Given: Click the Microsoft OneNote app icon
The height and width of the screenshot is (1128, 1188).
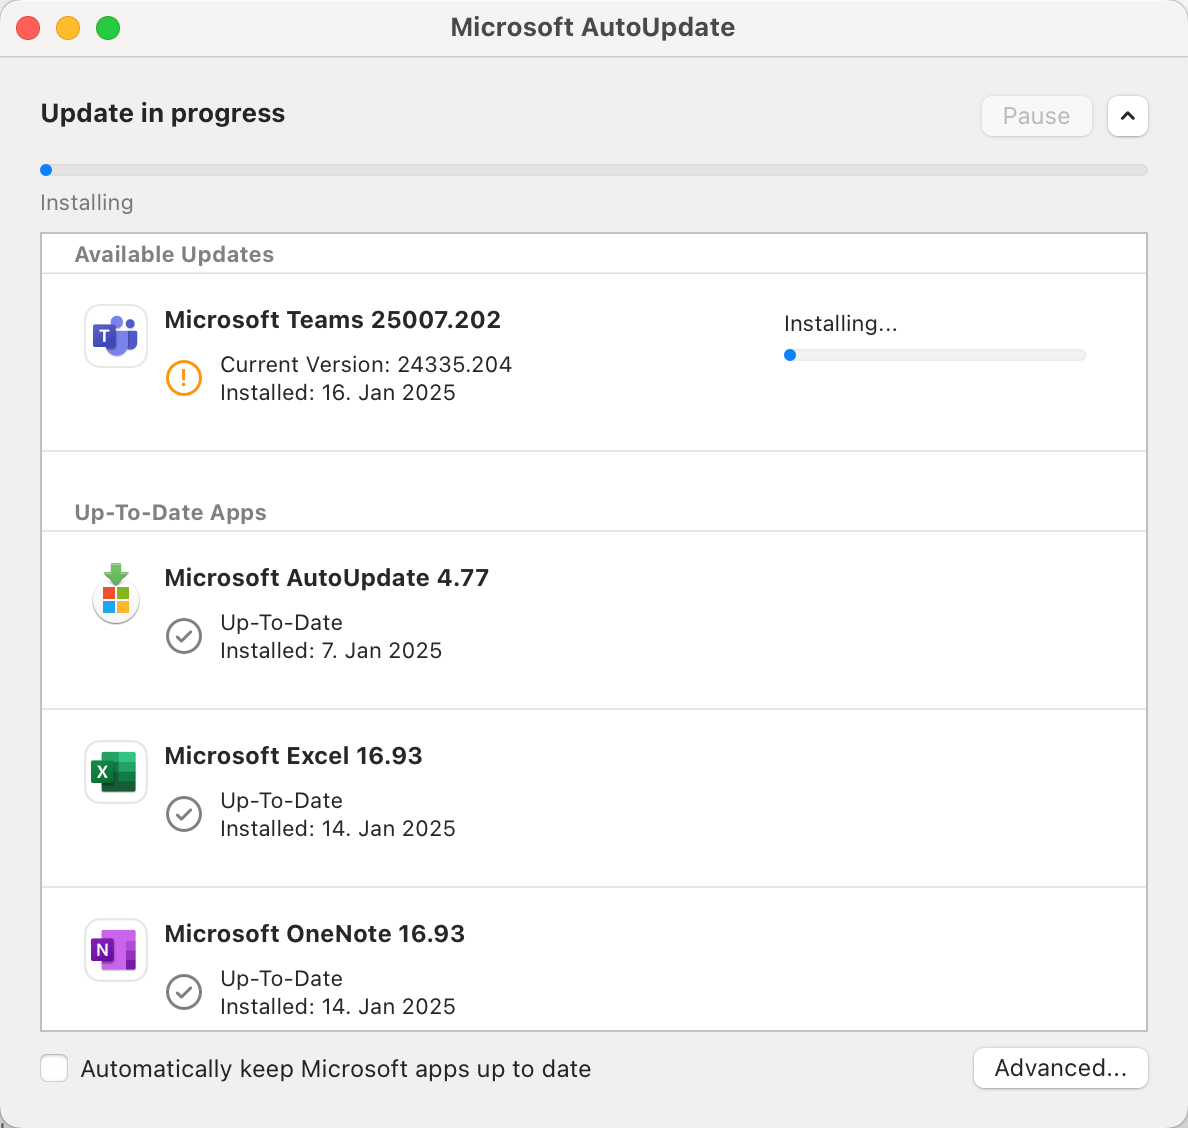Looking at the screenshot, I should tap(116, 950).
